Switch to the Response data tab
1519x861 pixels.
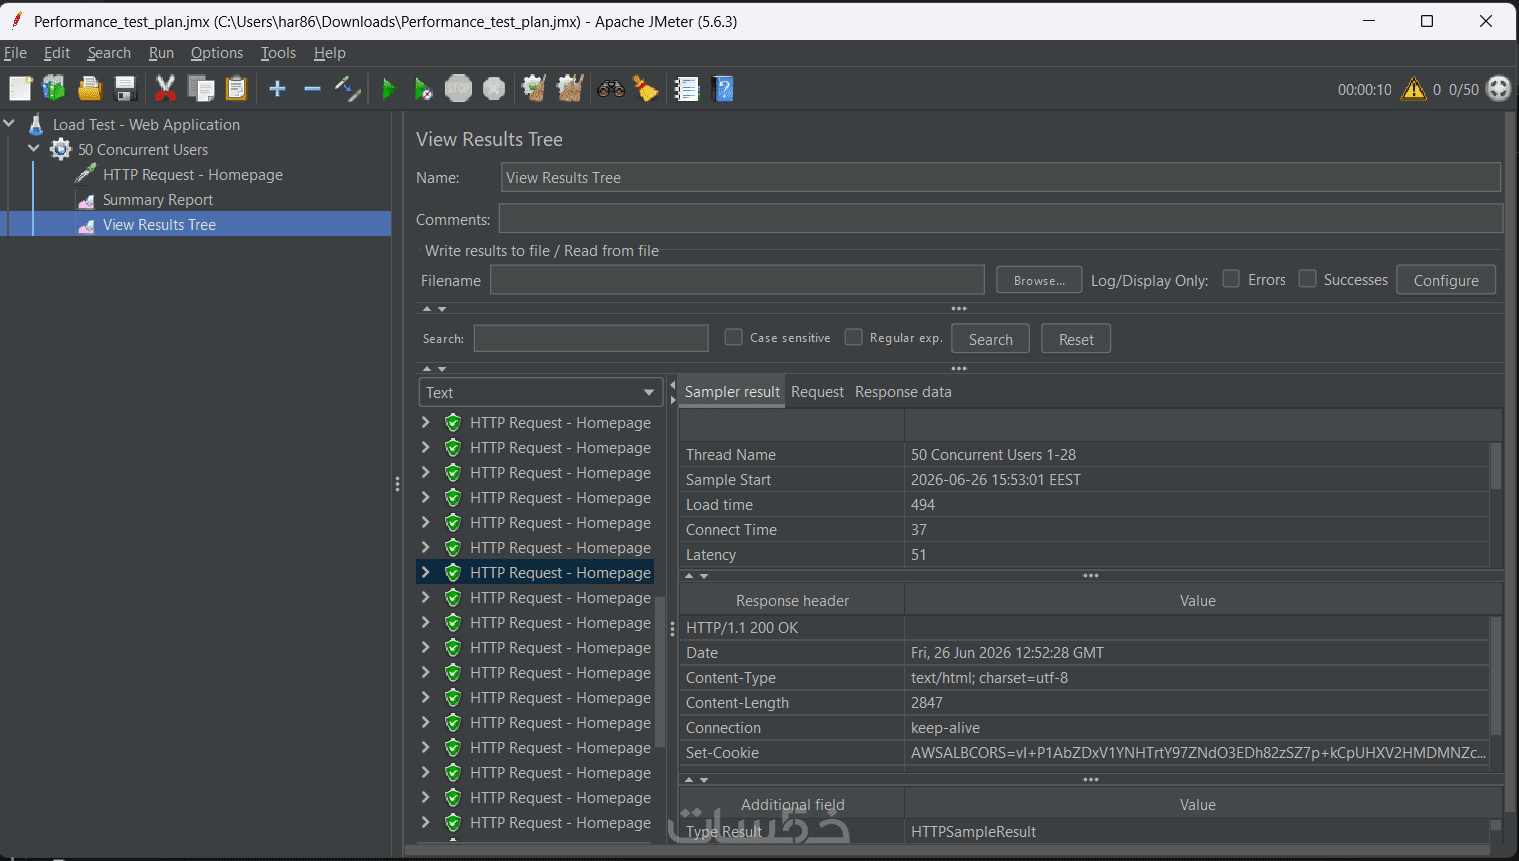click(x=903, y=392)
